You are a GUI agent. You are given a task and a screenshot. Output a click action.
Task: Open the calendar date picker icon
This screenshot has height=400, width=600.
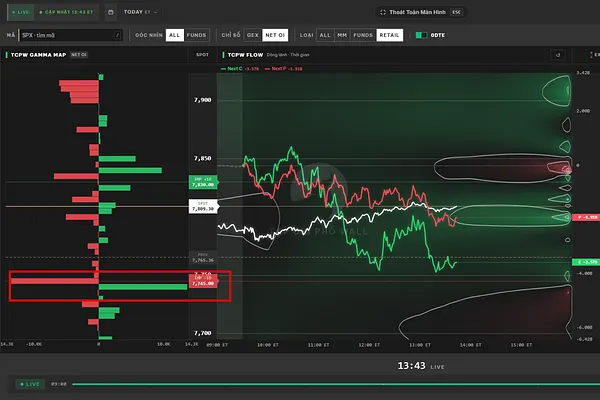pos(111,12)
